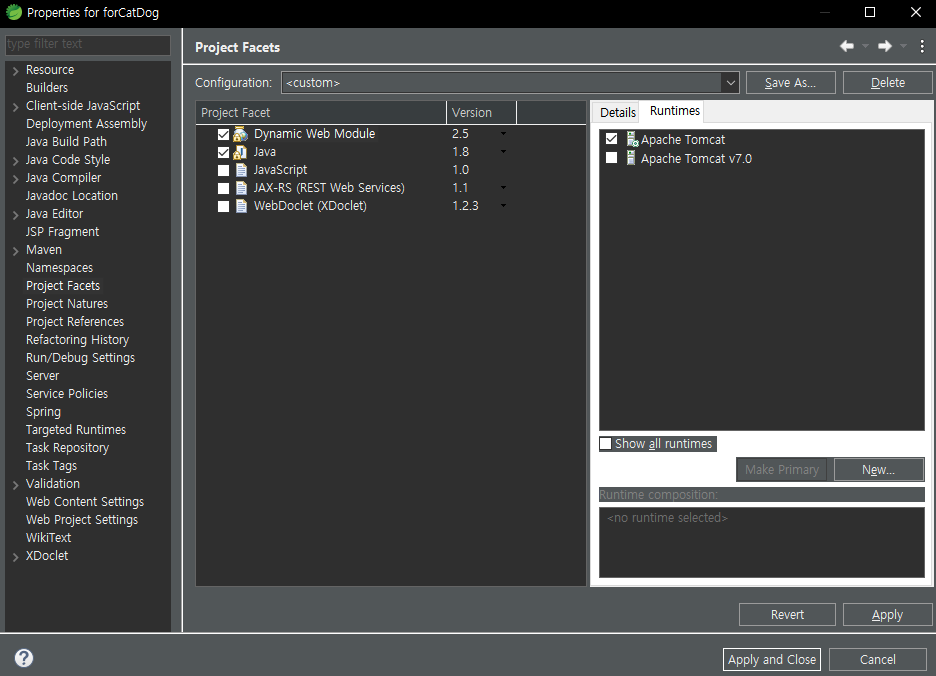Open Java version dropdown arrow

(503, 152)
